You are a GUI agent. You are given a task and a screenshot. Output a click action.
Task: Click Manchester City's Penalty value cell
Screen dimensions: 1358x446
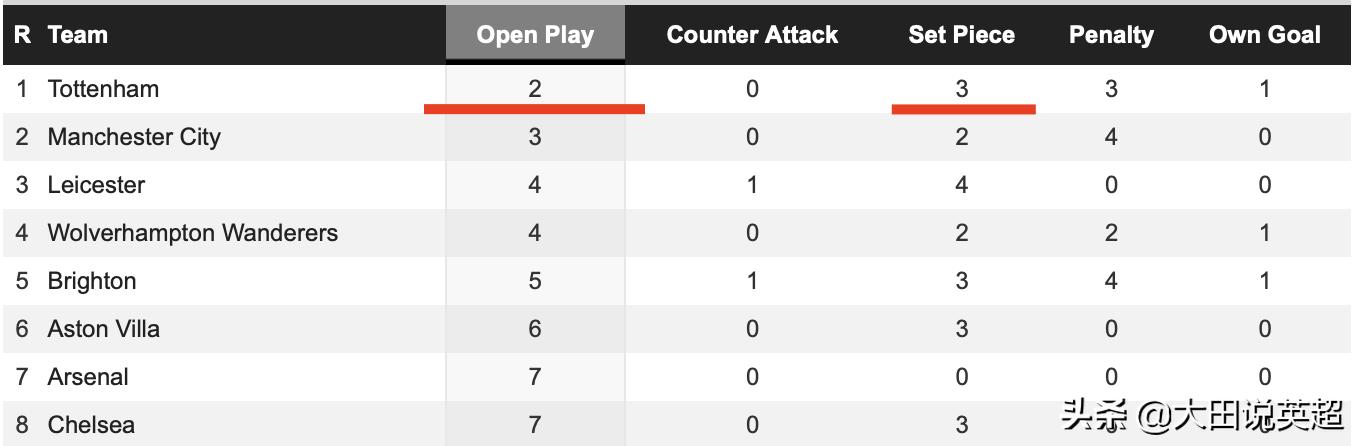(1111, 137)
